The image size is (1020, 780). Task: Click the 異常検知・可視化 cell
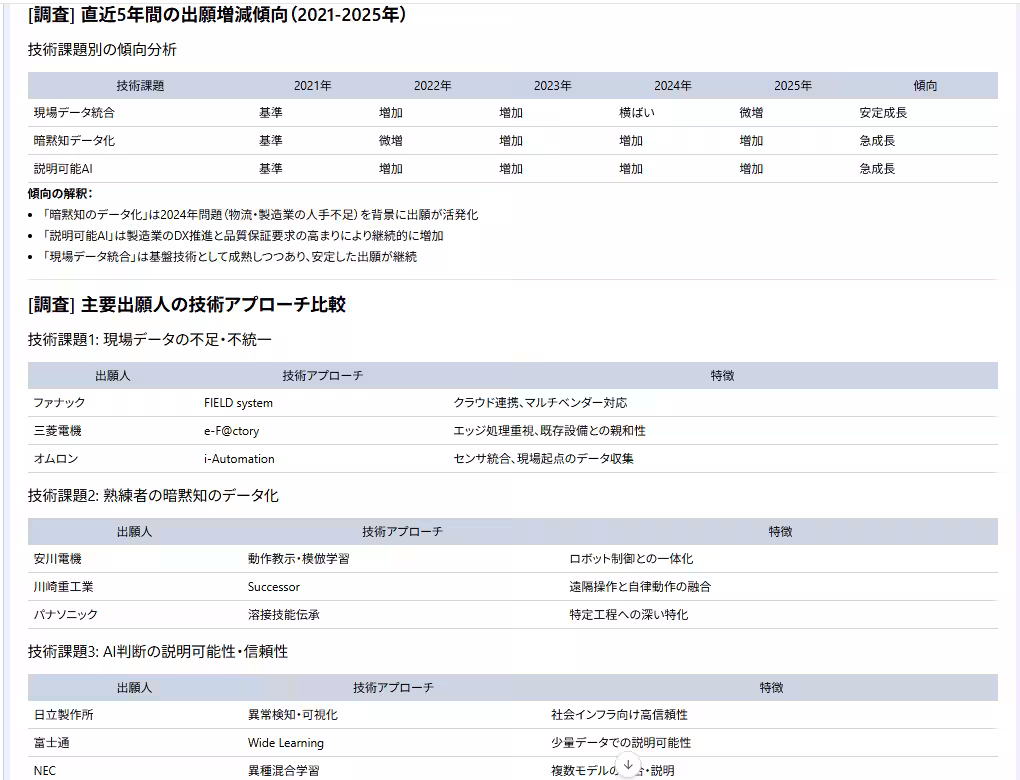tap(293, 715)
